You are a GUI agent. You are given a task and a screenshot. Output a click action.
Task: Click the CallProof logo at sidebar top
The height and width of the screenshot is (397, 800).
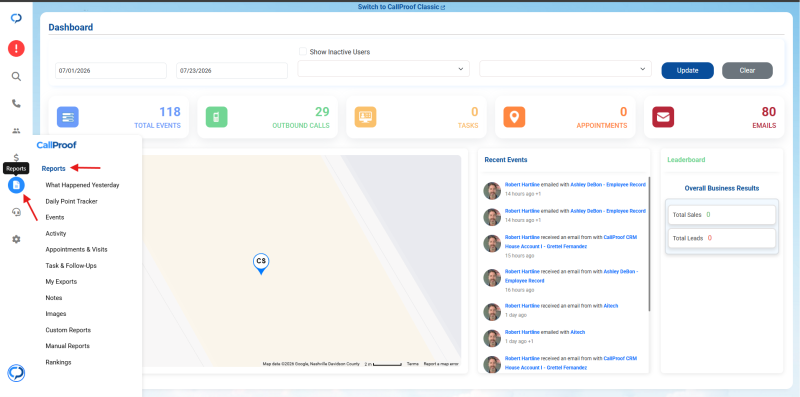point(16,18)
